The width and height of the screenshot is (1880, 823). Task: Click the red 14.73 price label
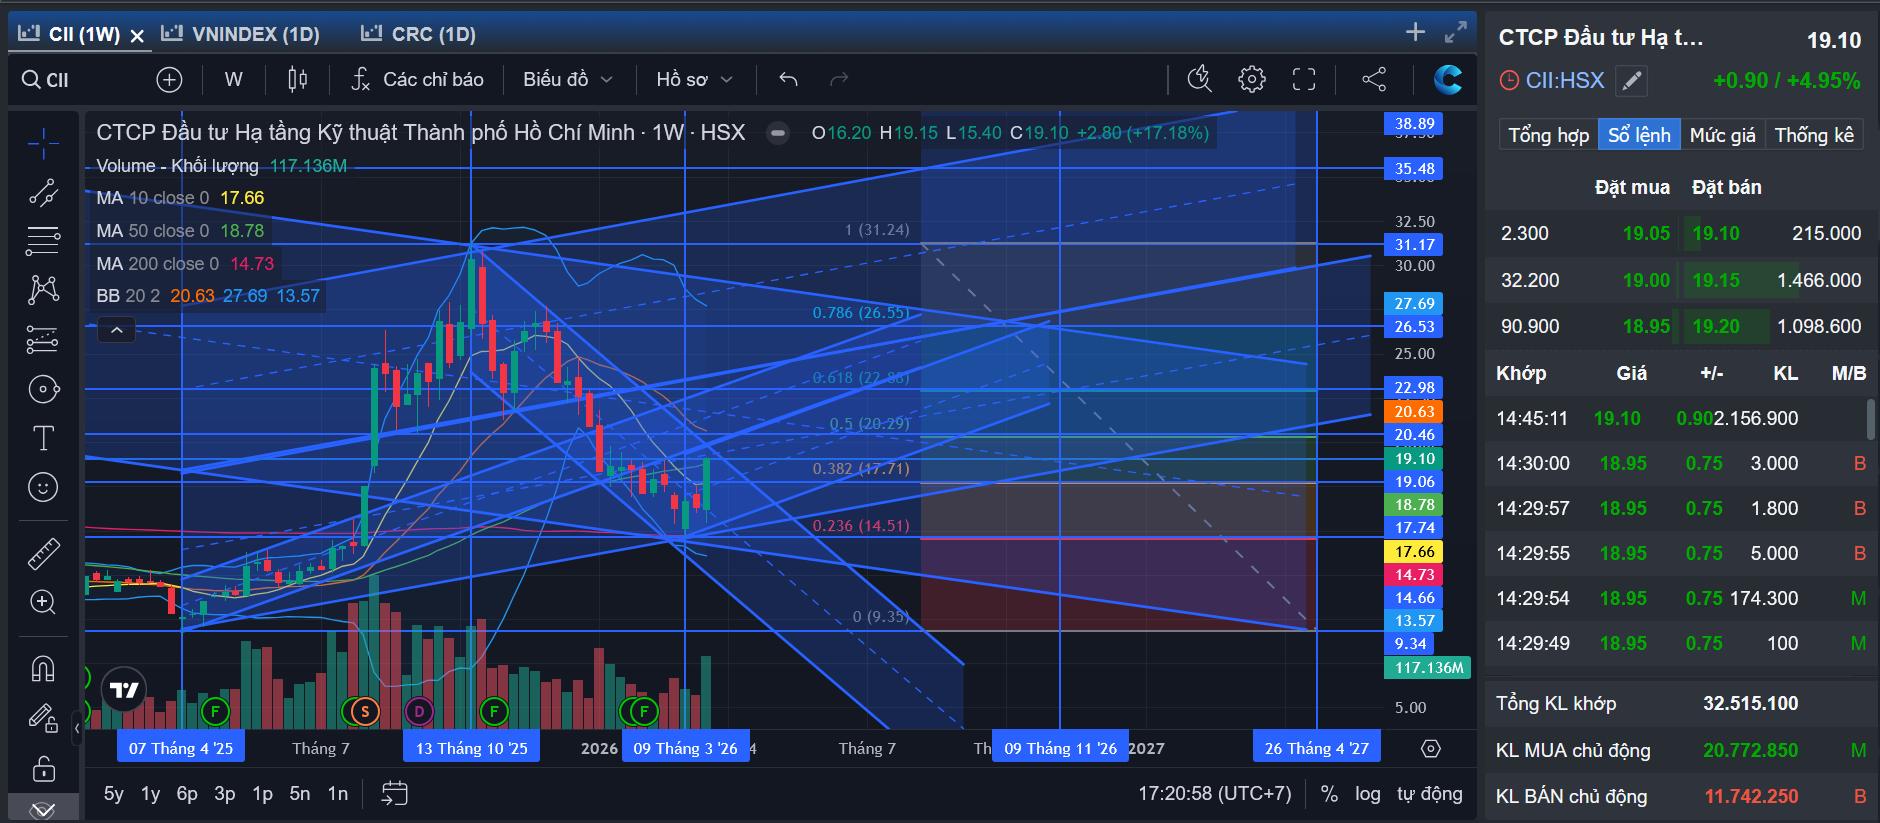[1414, 575]
